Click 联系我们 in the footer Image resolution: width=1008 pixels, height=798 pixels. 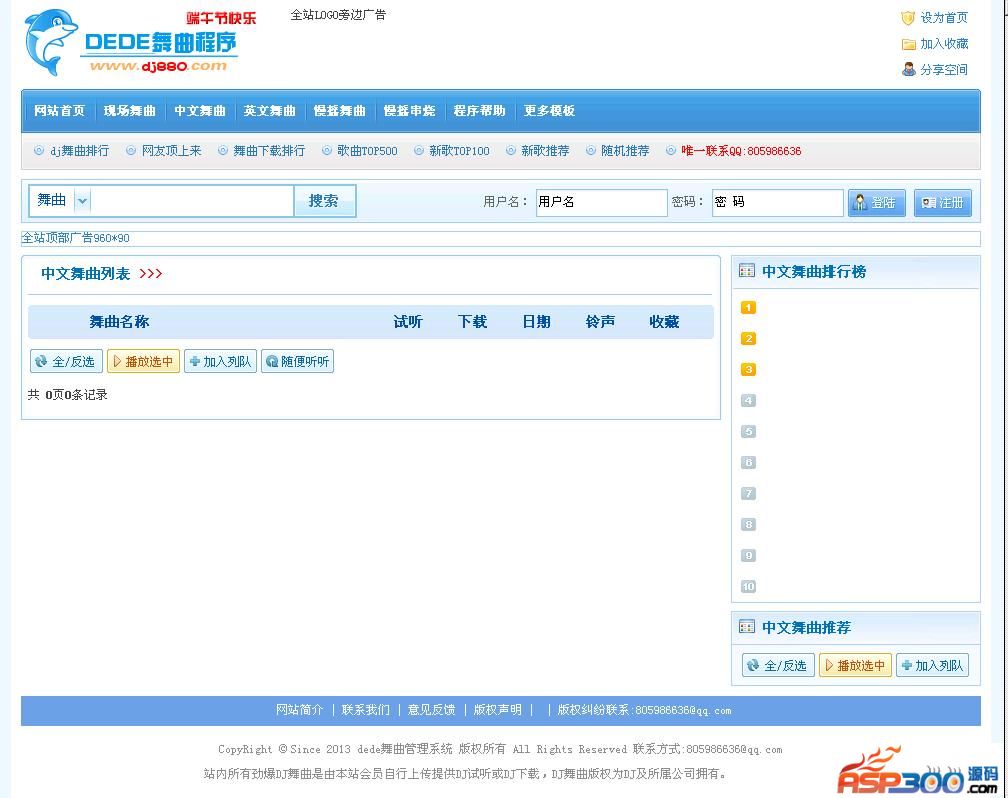pos(366,710)
